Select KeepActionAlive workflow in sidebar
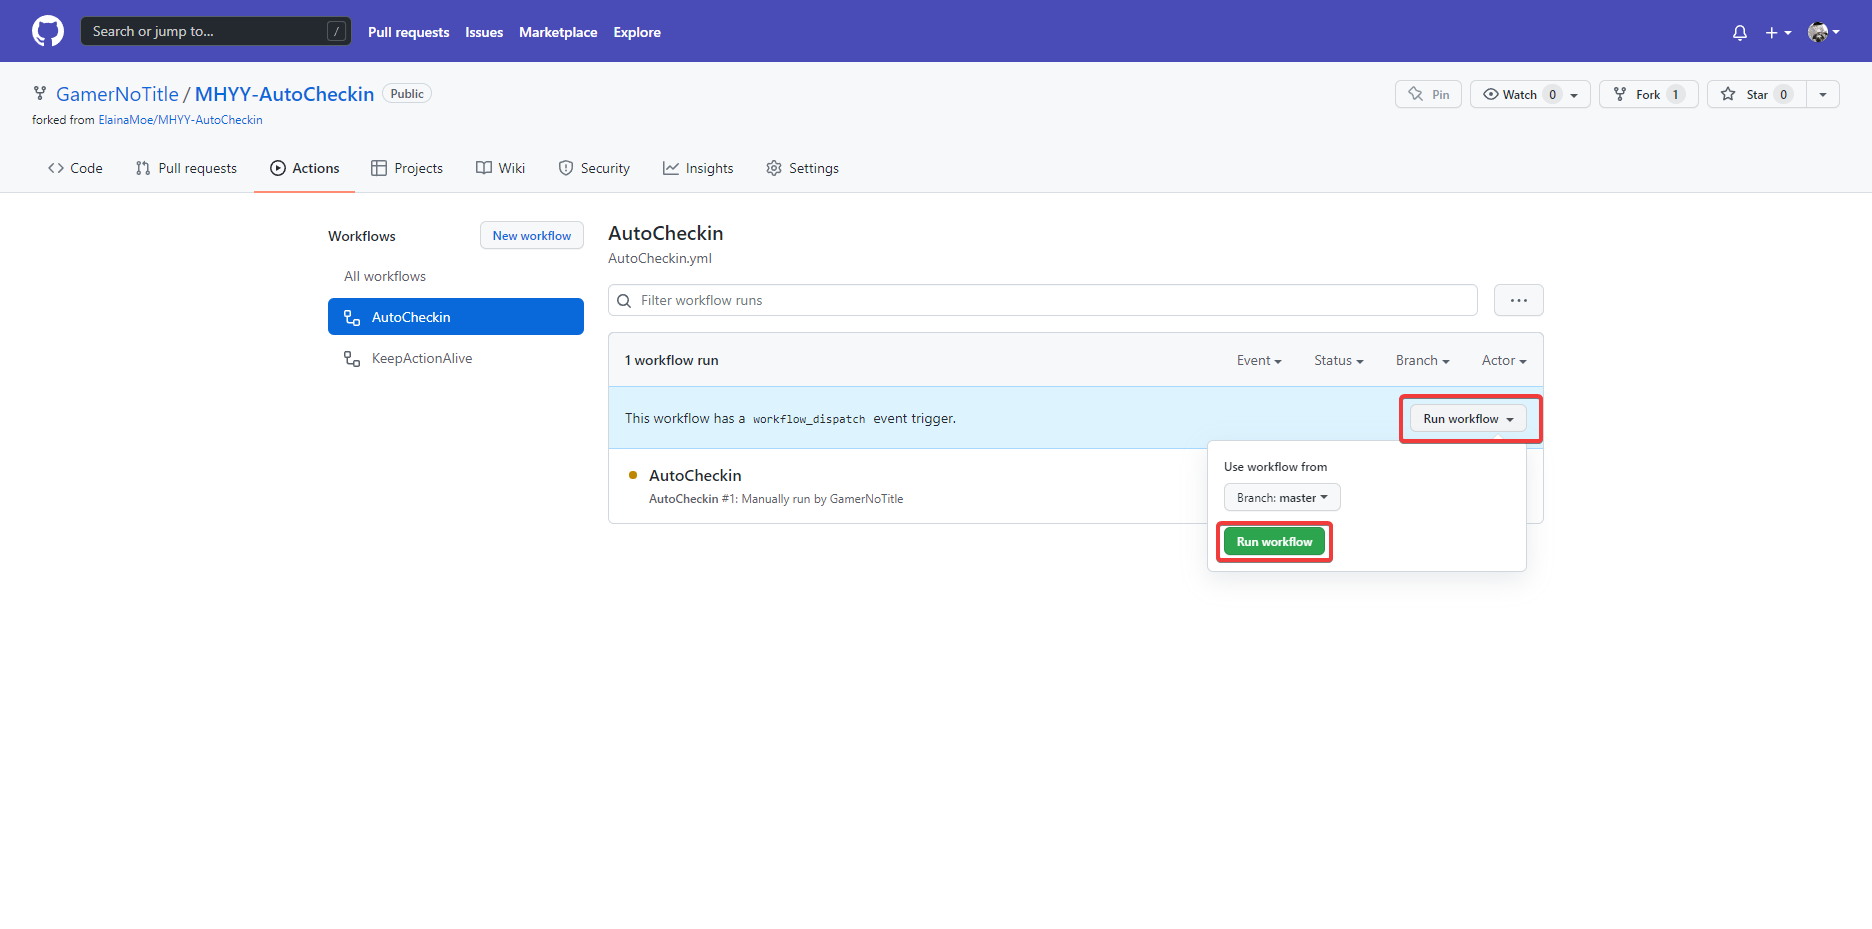Screen dimensions: 1872x929 (421, 358)
